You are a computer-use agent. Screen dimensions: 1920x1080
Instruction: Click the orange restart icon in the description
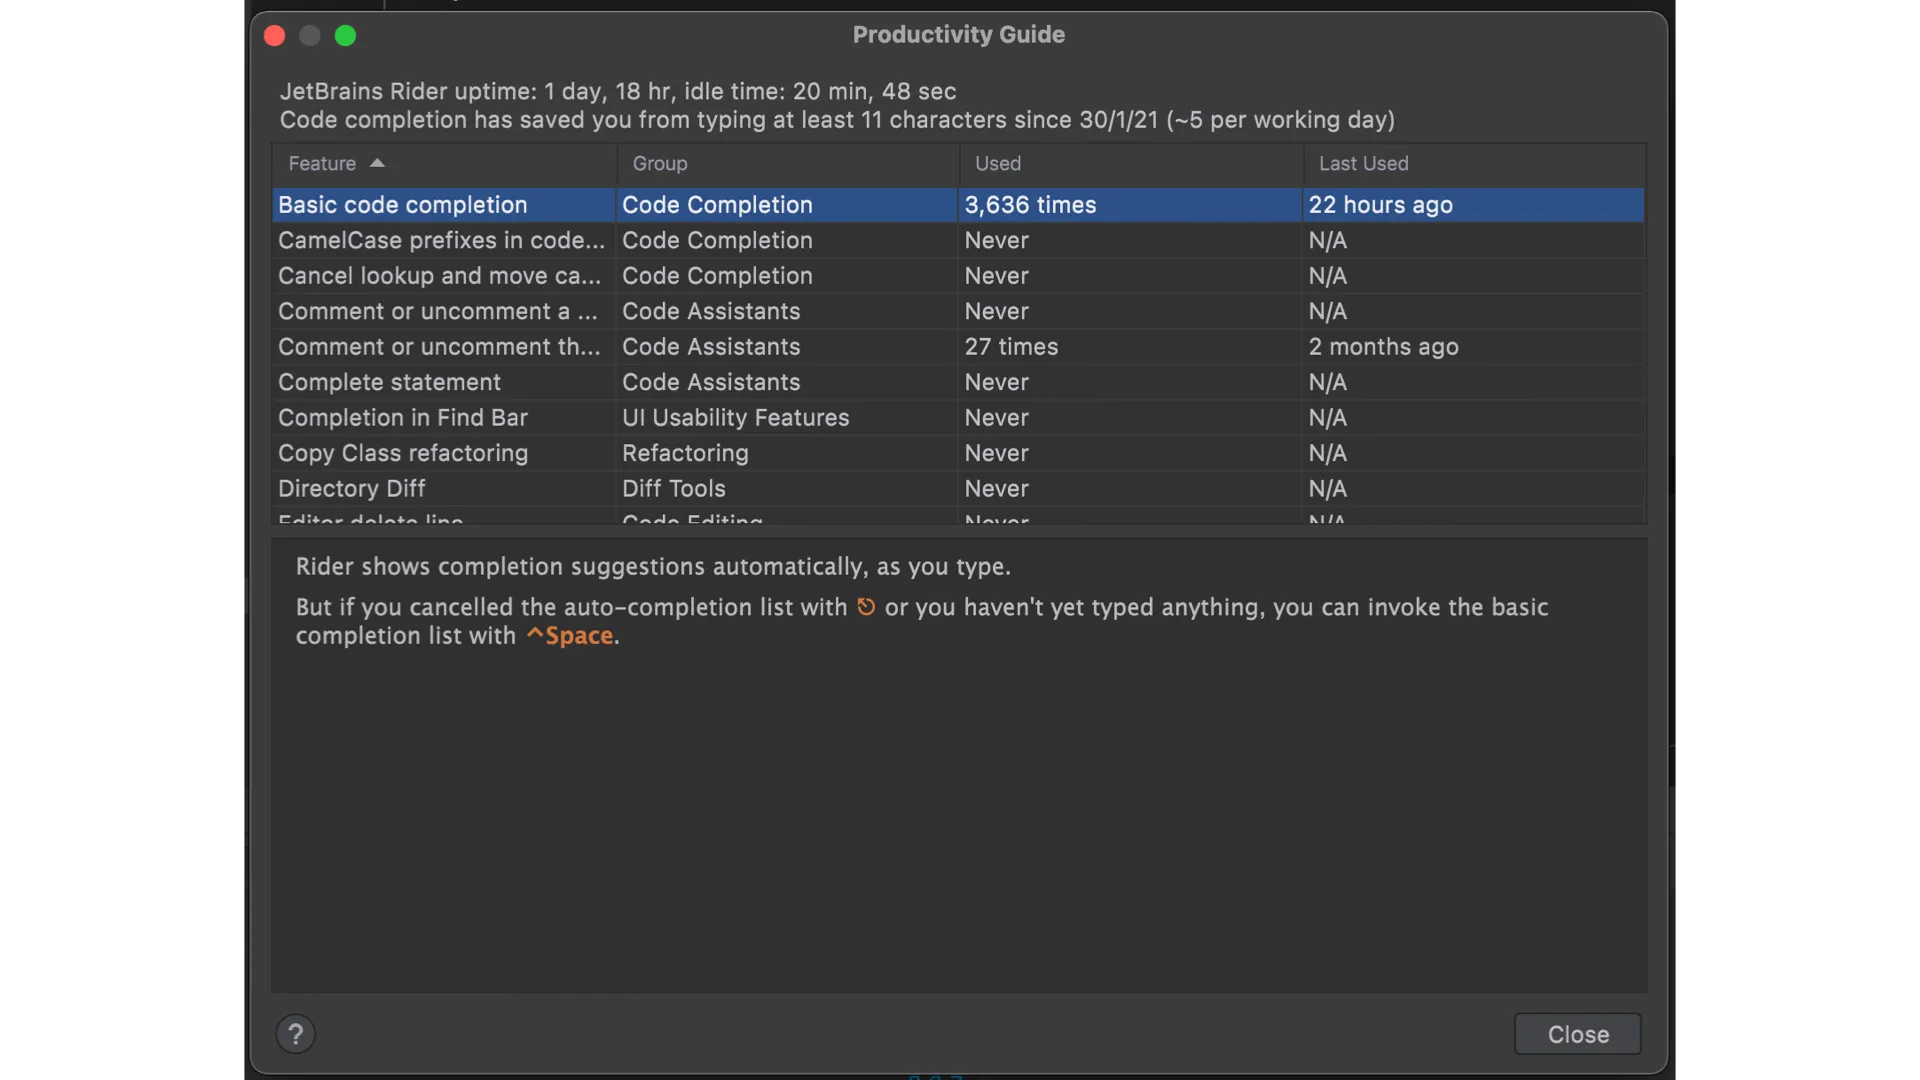(x=866, y=607)
